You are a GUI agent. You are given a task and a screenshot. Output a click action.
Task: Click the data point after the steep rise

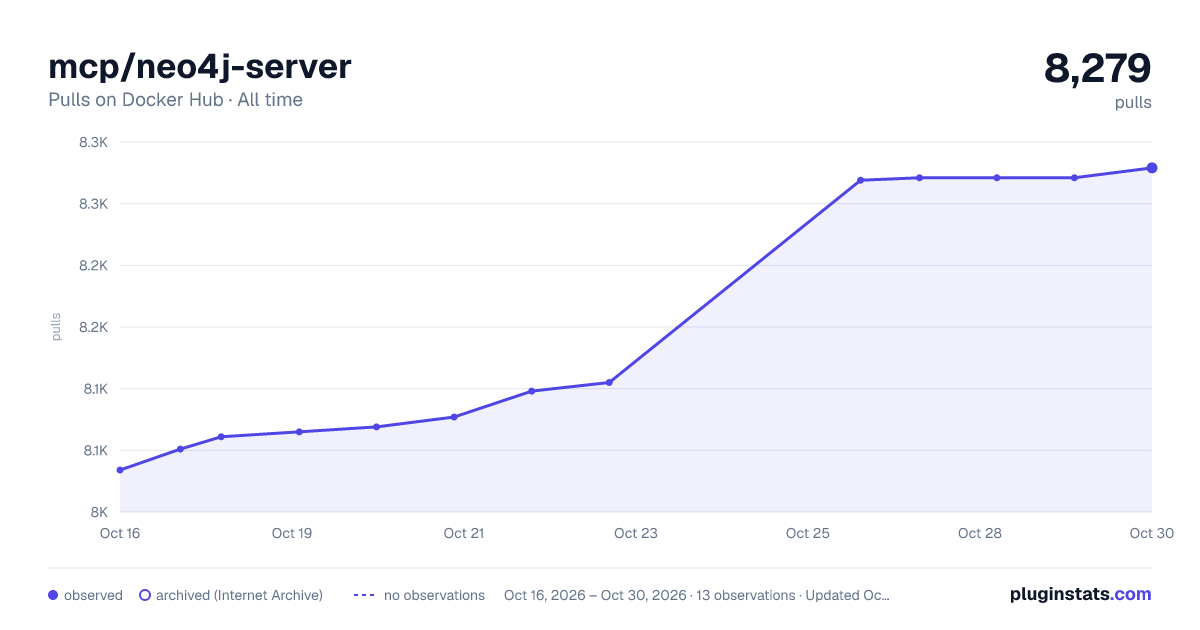tap(860, 180)
